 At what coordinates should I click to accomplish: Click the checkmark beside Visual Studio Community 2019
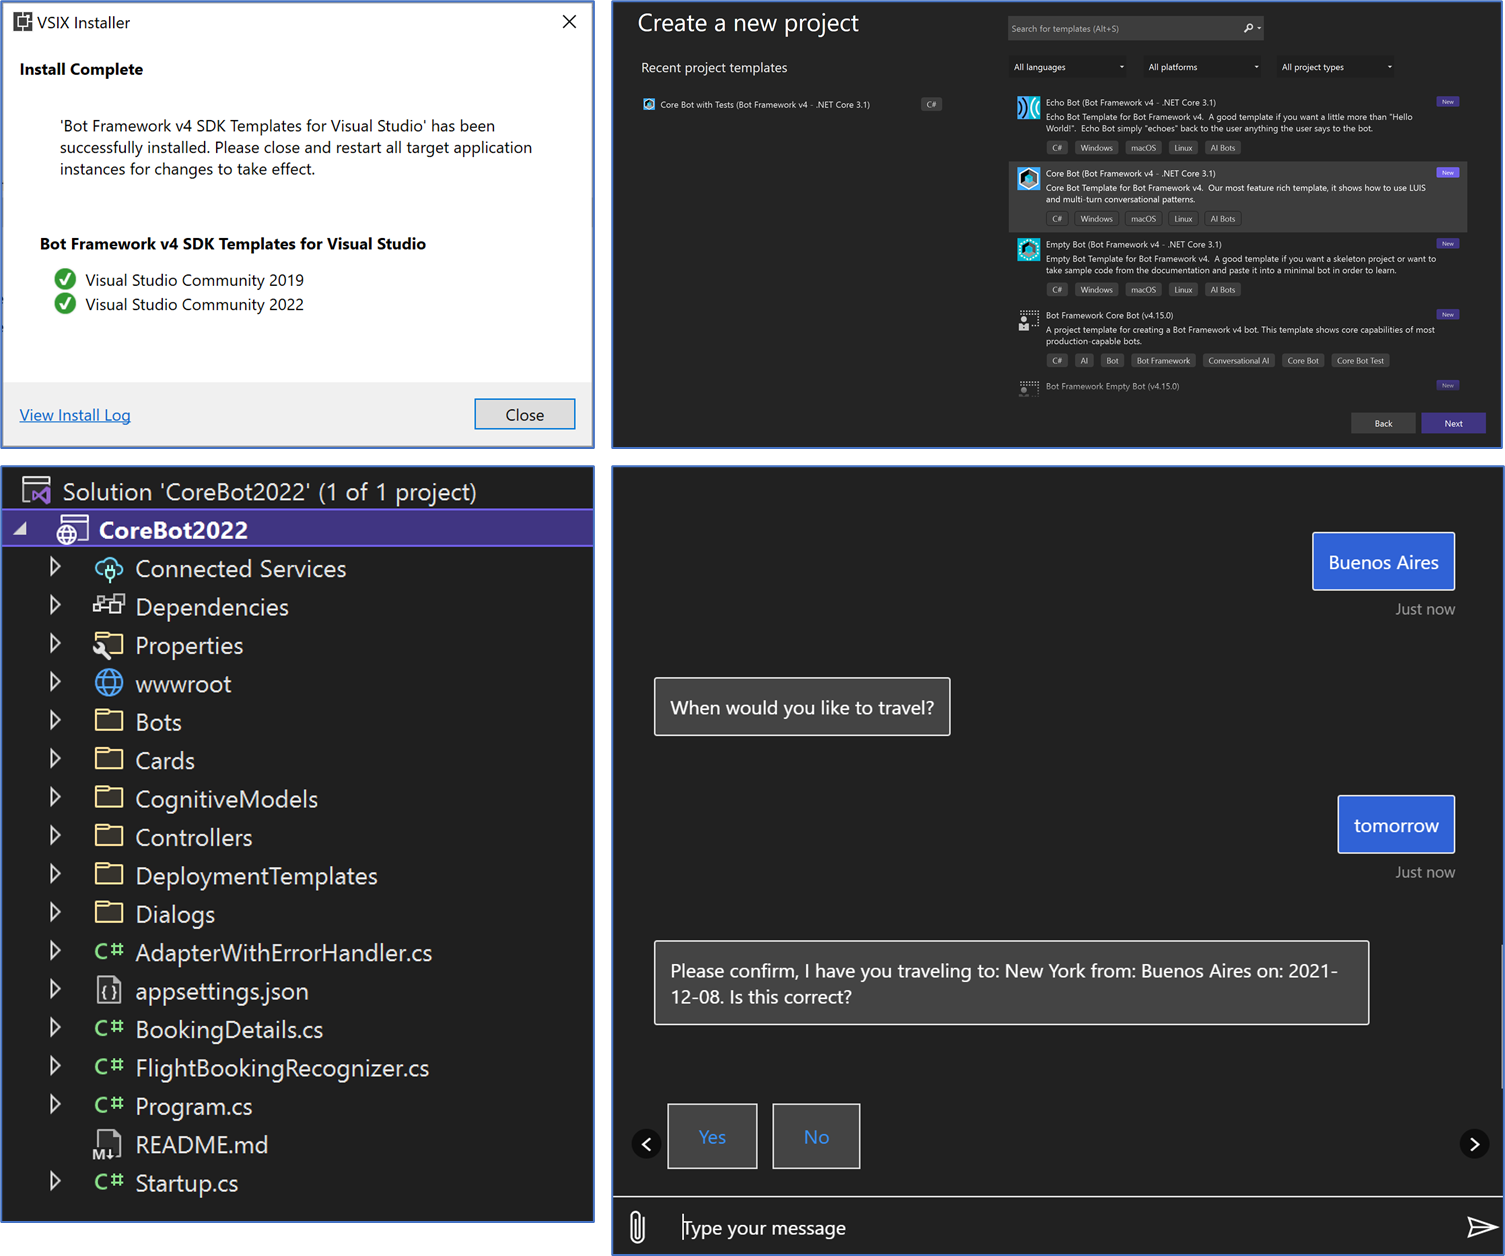click(x=65, y=279)
